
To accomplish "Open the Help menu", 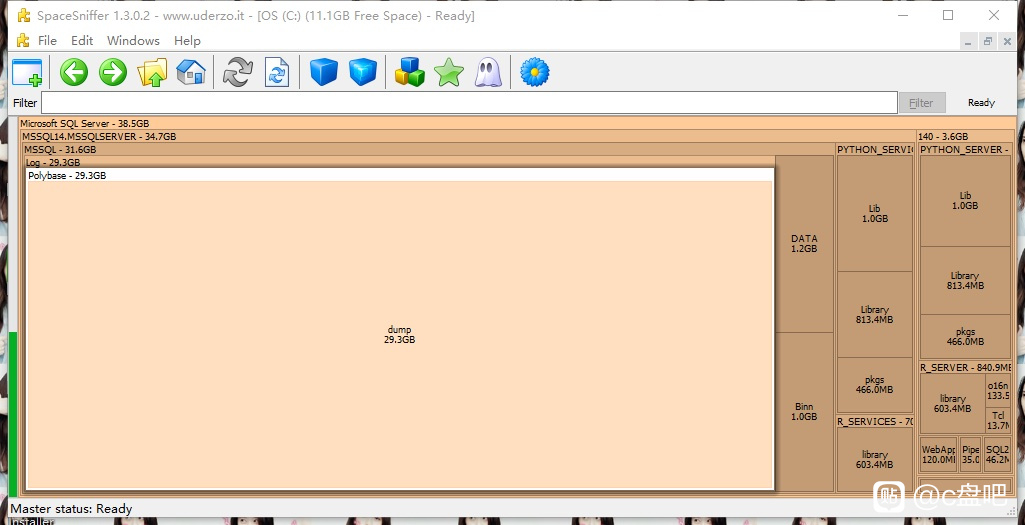I will (187, 41).
